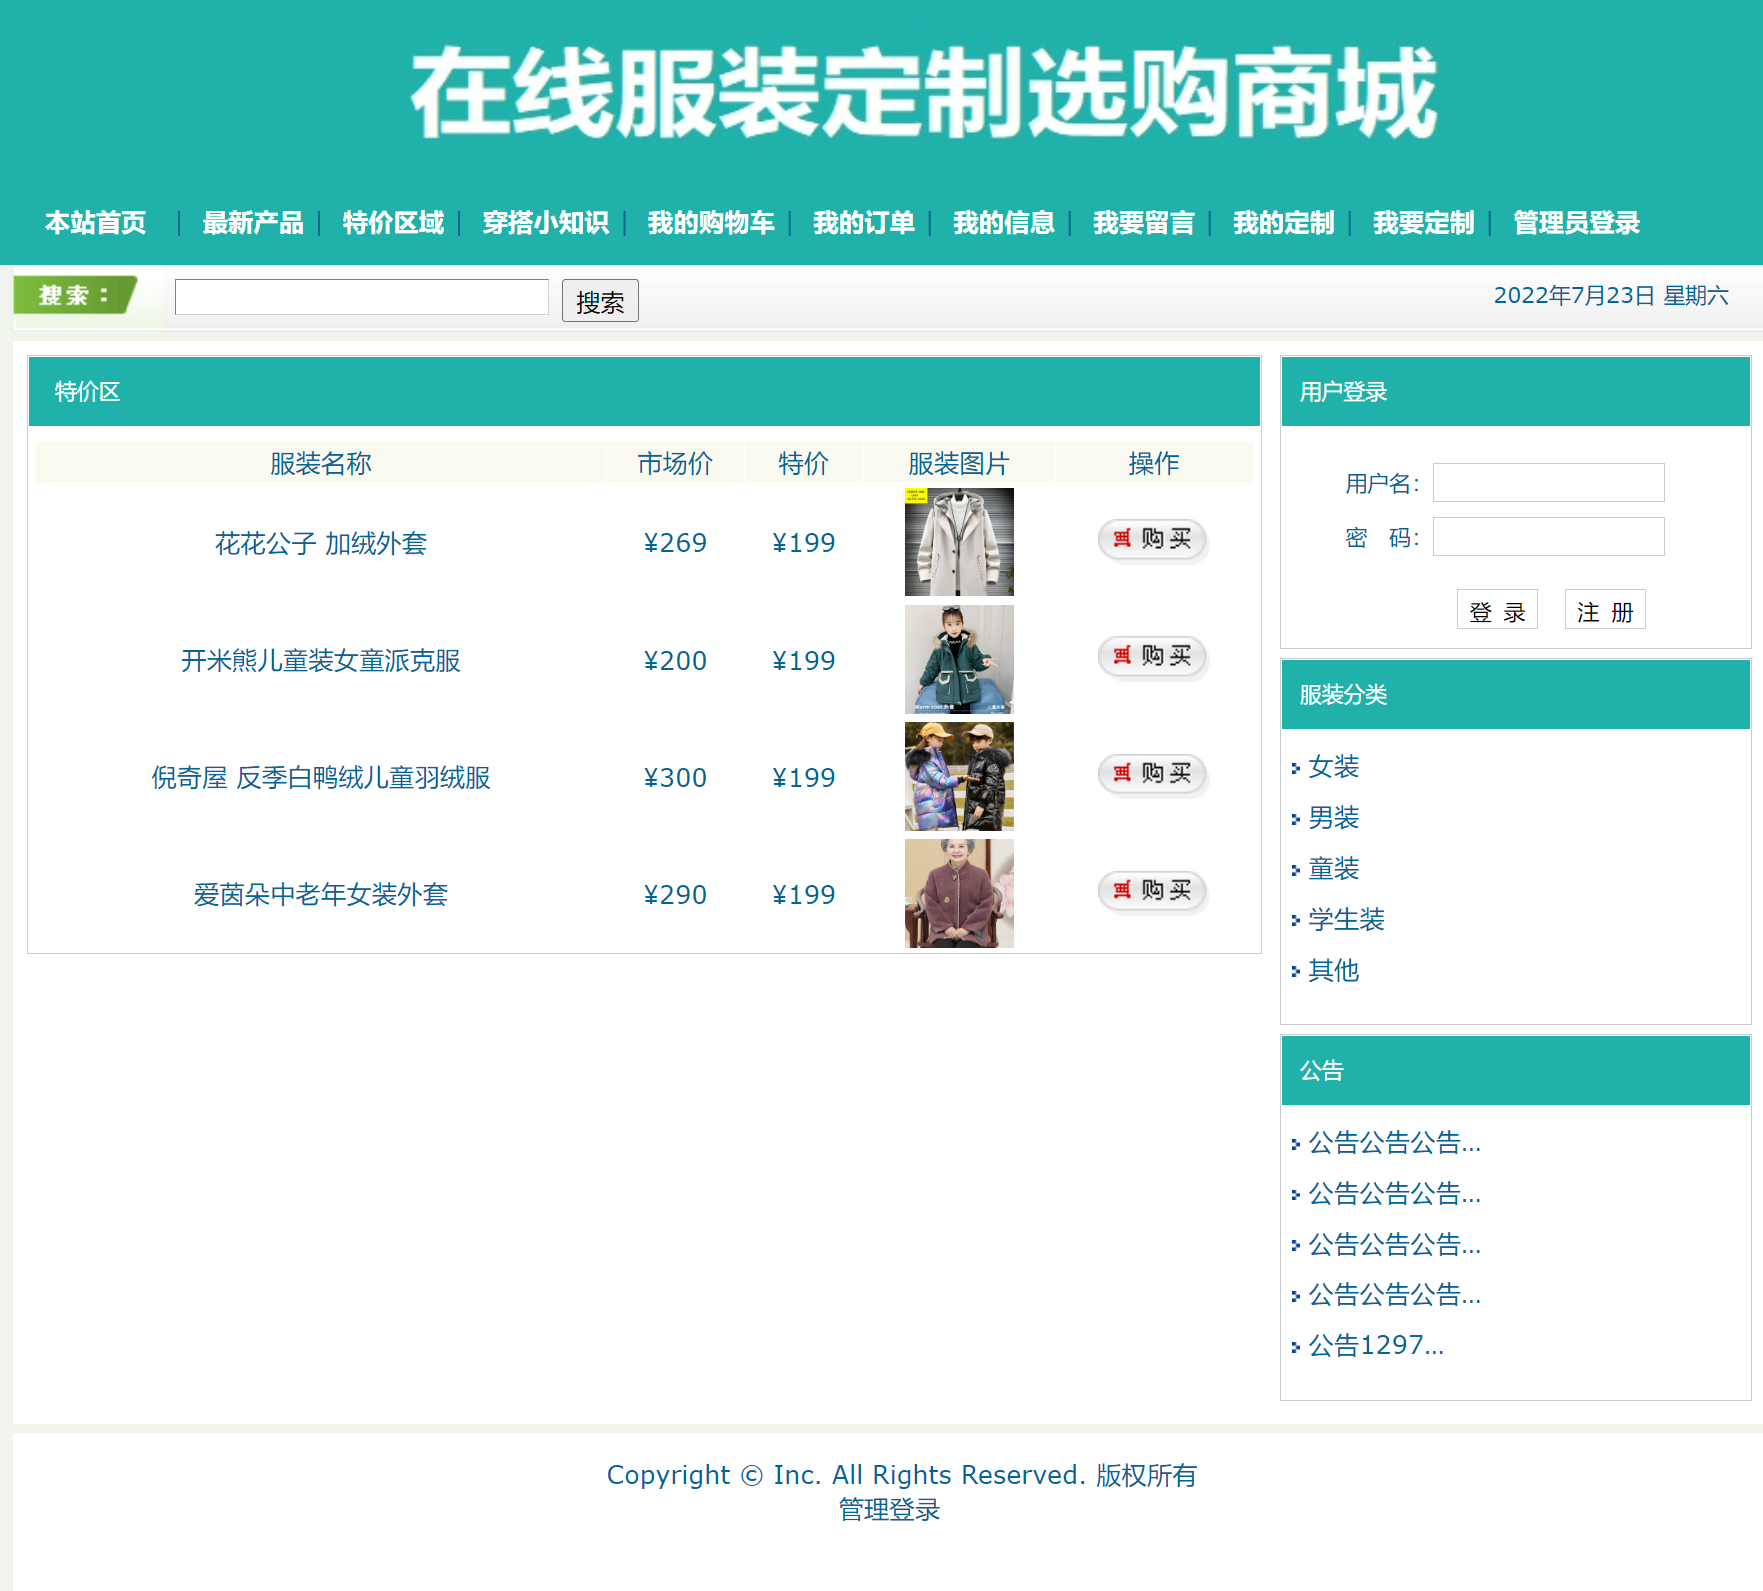
Task: Click the 管理登录 footer link
Action: coord(888,1511)
